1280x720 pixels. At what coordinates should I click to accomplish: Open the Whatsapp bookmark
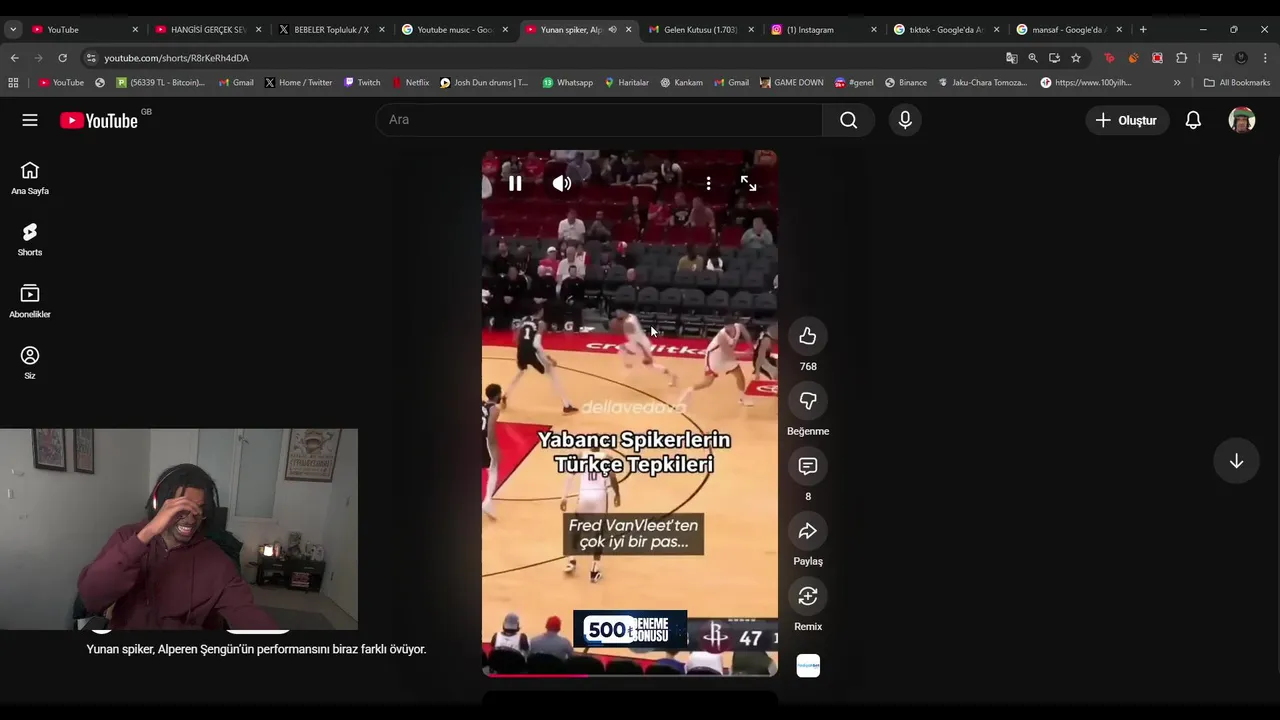pos(568,83)
